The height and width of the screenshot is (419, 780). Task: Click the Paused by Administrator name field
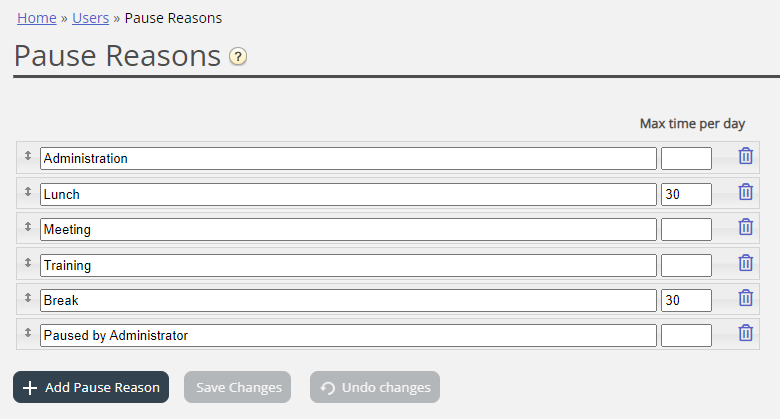pos(348,335)
